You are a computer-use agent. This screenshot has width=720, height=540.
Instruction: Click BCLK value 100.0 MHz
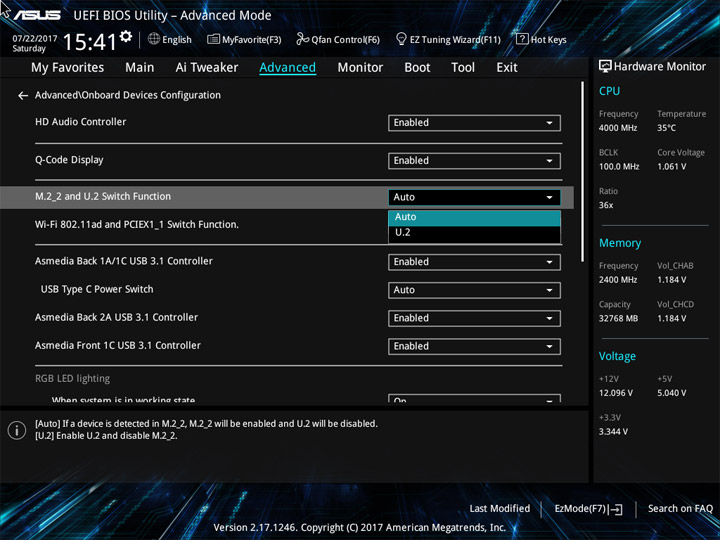click(619, 167)
